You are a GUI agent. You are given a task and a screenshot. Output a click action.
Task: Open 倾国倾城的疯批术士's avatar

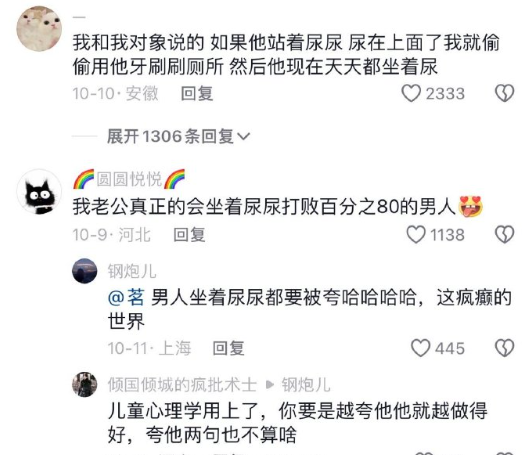[x=85, y=385]
